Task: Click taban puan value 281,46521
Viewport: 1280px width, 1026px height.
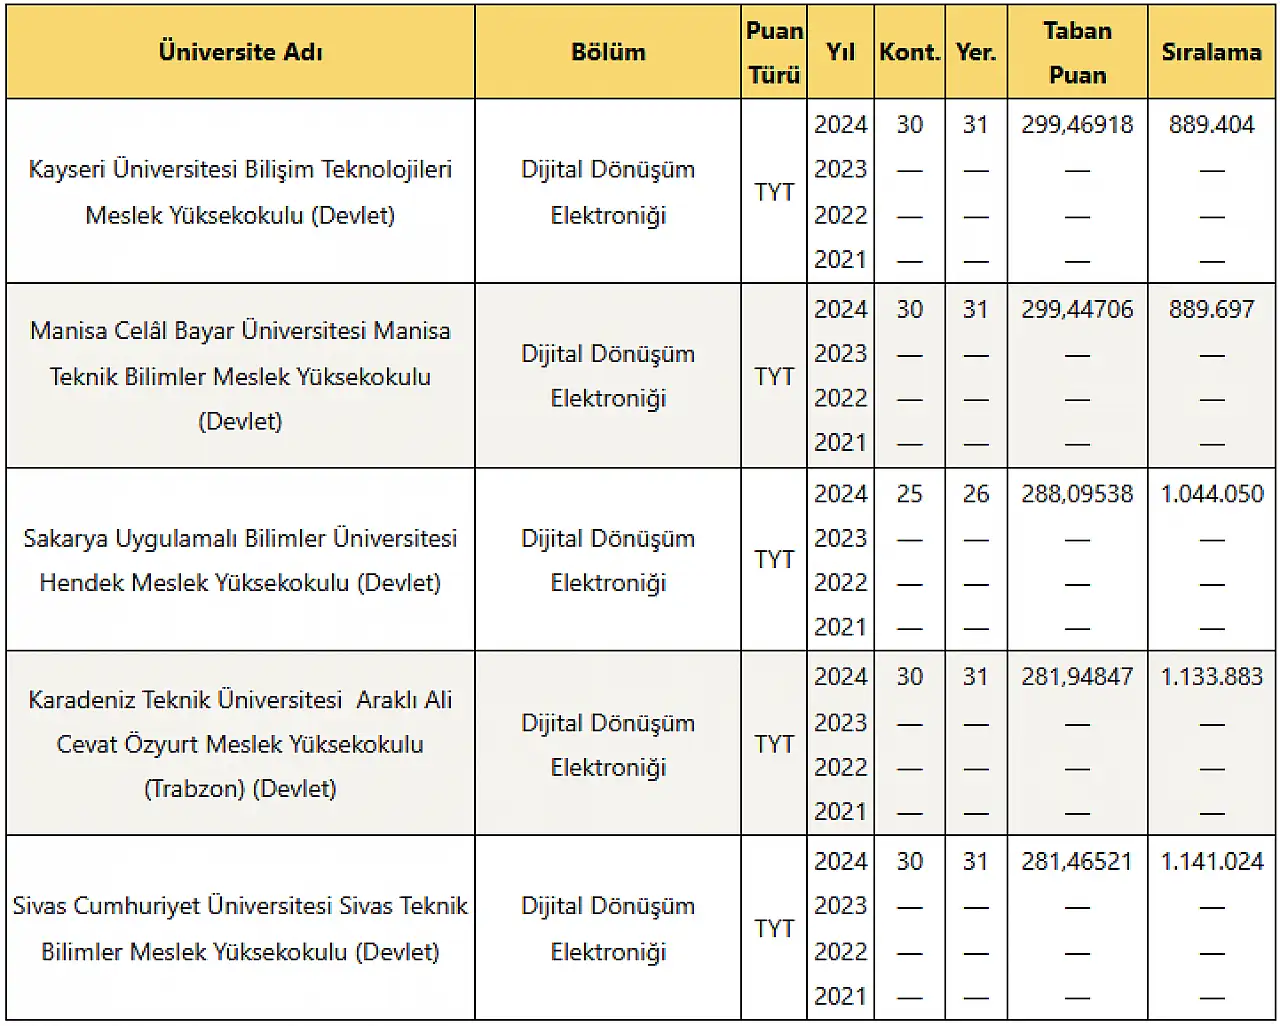Action: (x=1077, y=862)
